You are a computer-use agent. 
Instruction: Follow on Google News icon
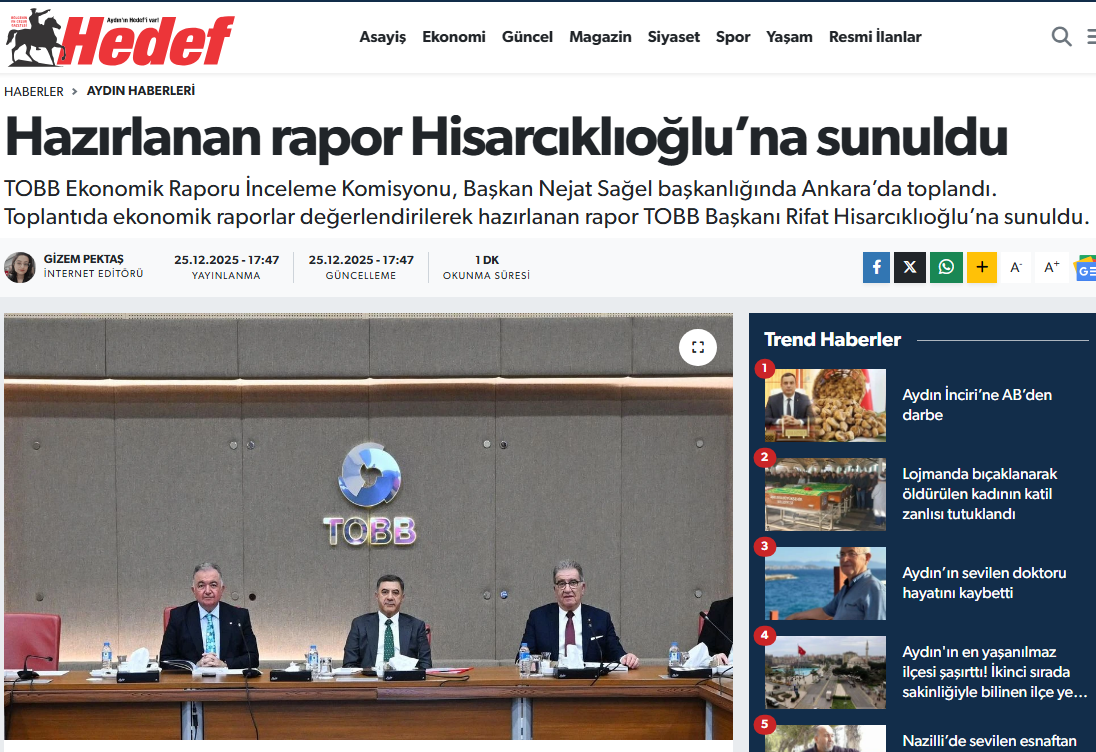pyautogui.click(x=1085, y=268)
